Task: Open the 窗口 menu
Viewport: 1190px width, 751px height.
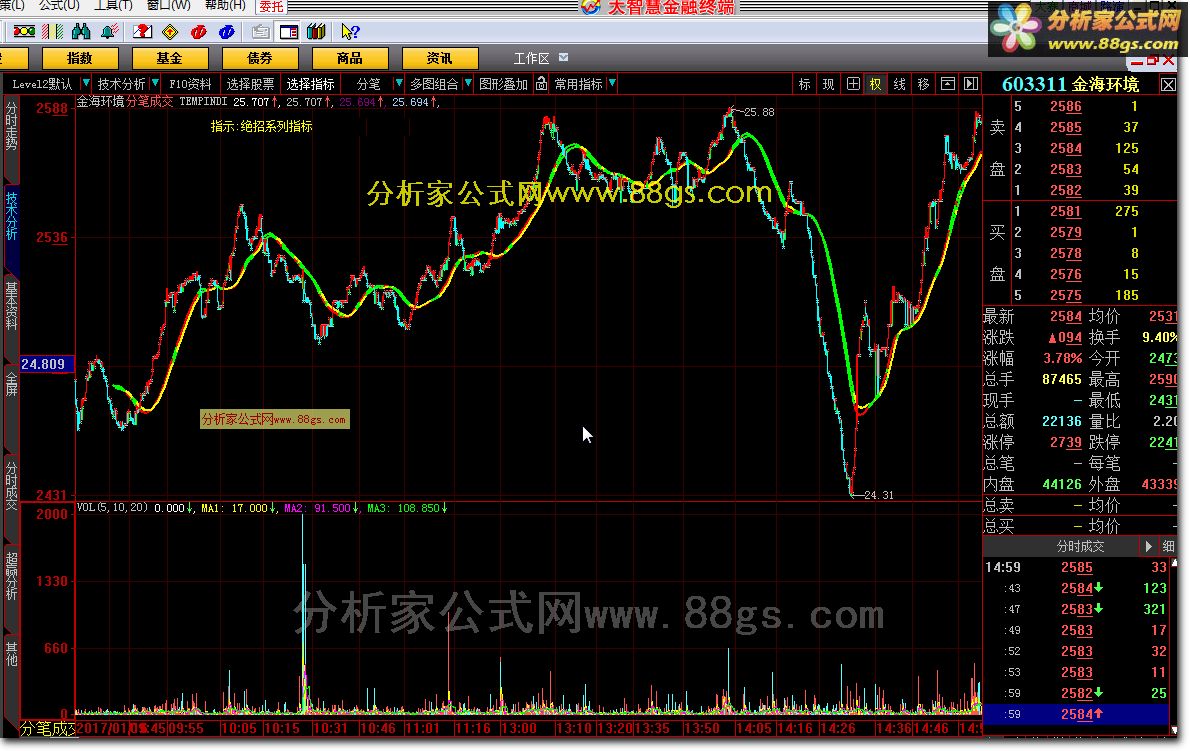Action: pos(168,5)
